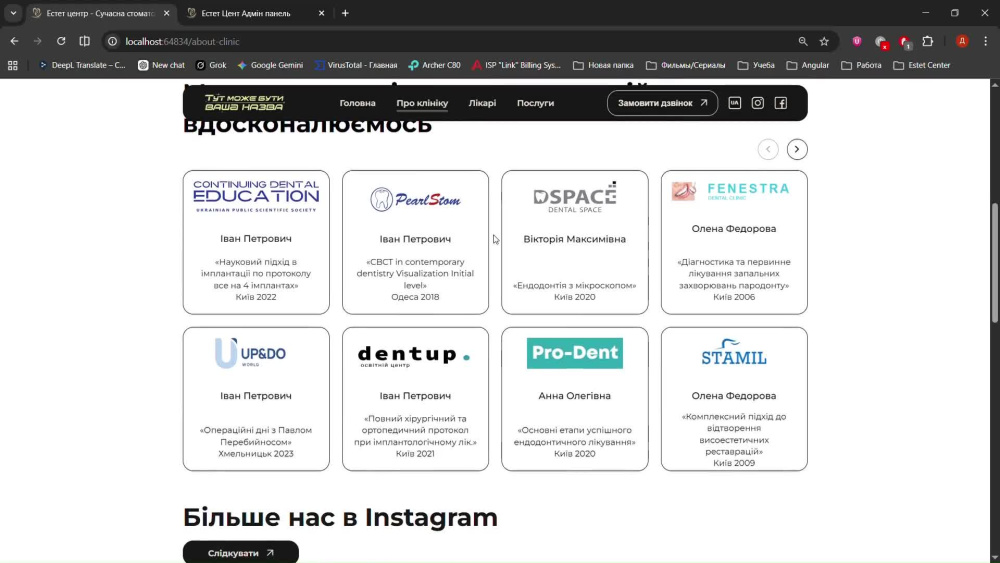Open the apps grid in bookmarks bar
1000x563 pixels.
click(13, 65)
